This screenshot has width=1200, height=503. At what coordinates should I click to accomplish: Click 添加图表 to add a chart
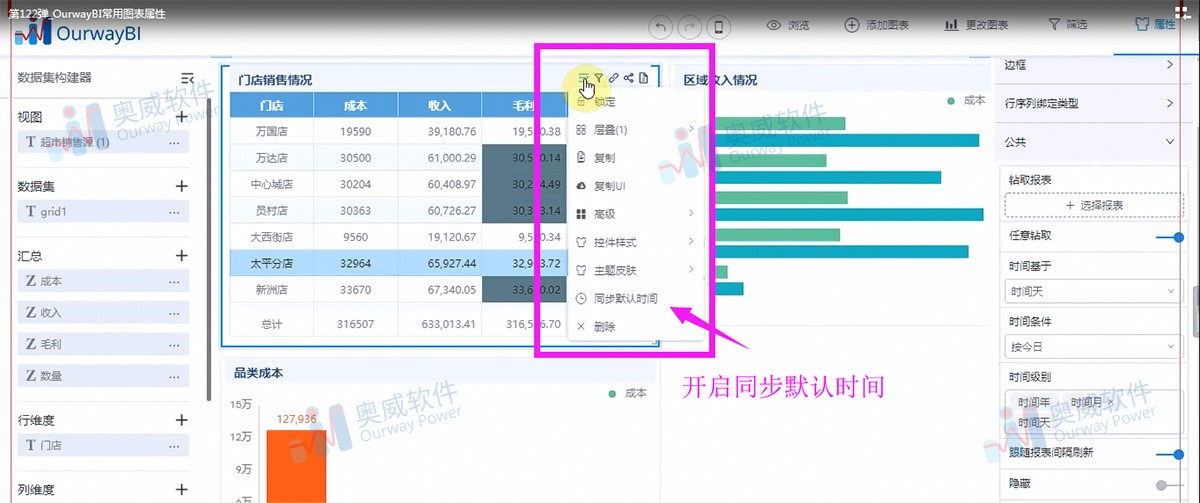click(878, 25)
